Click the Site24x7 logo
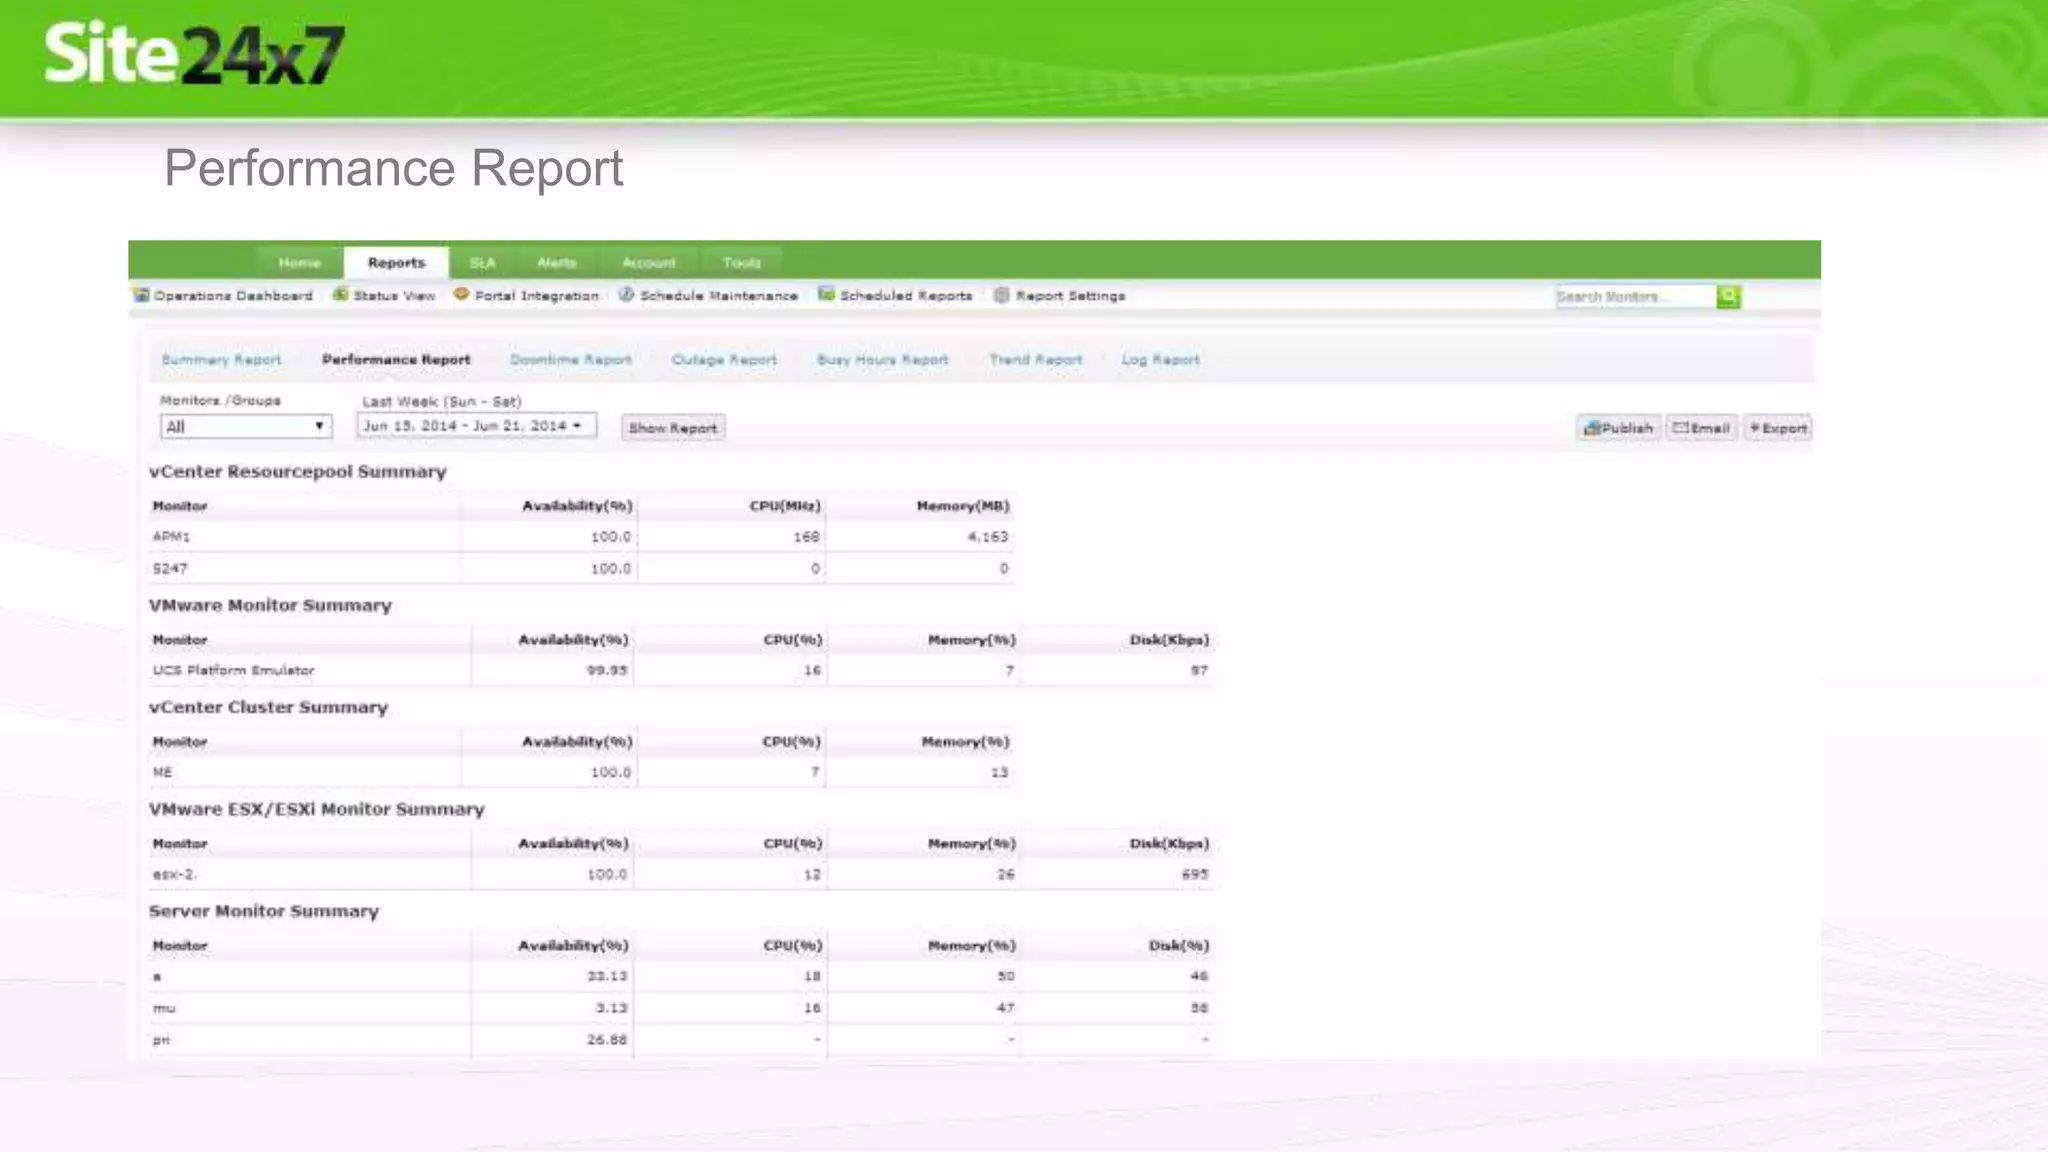The height and width of the screenshot is (1152, 2048). point(194,54)
